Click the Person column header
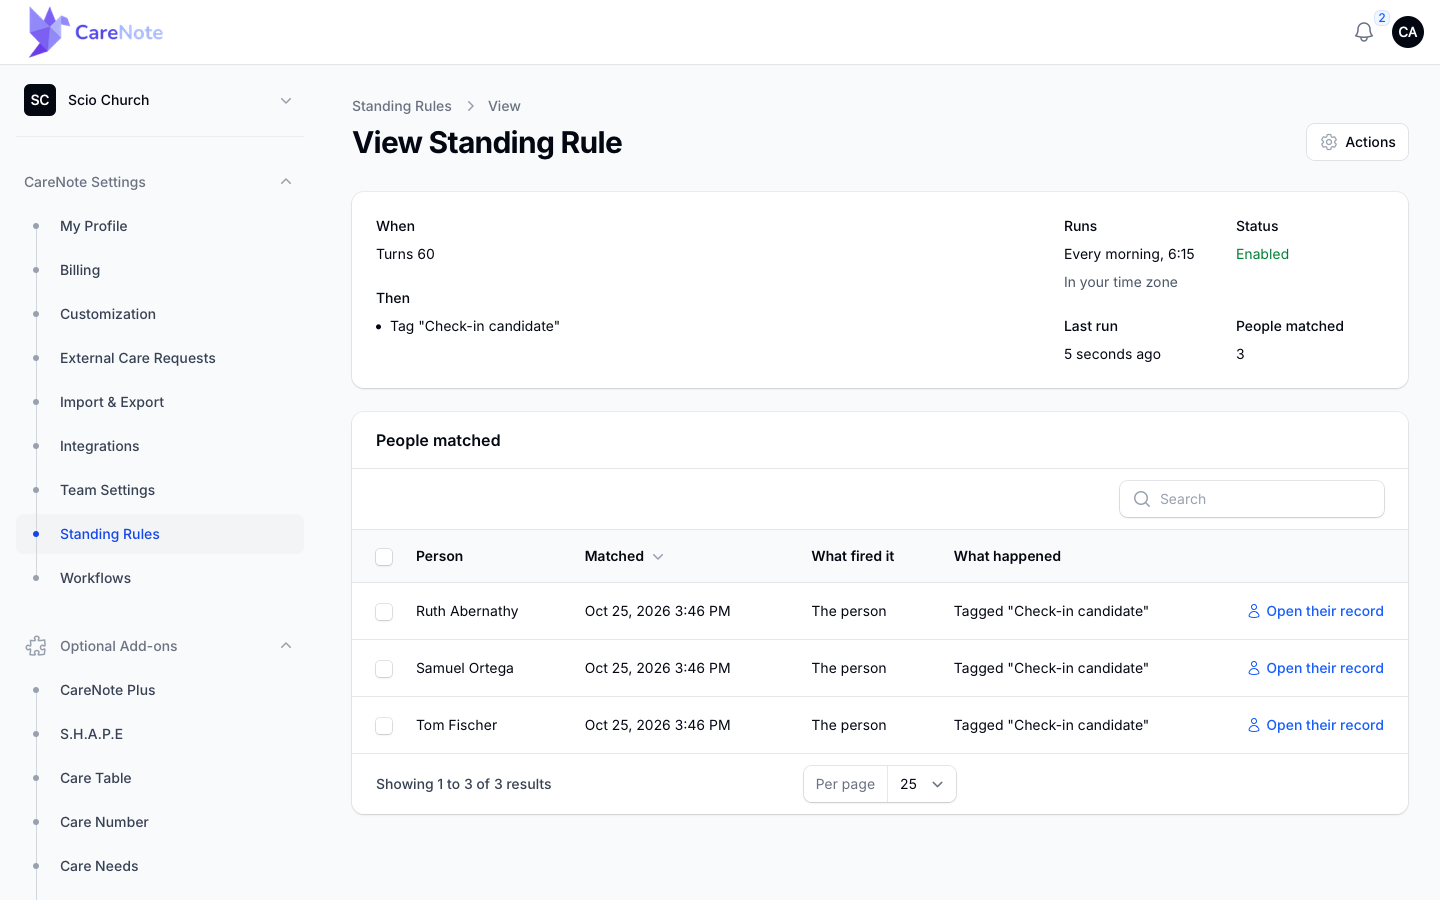Image resolution: width=1440 pixels, height=900 pixels. 439,556
